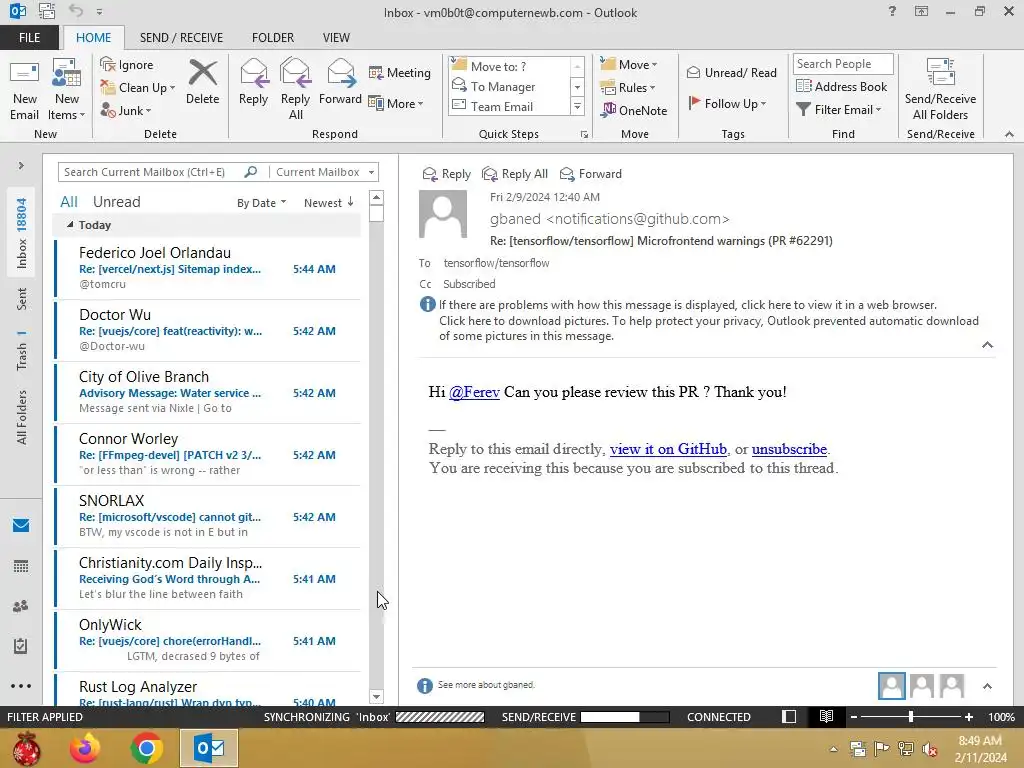Viewport: 1024px width, 768px height.
Task: Zoom in with the plus button
Action: click(x=969, y=716)
